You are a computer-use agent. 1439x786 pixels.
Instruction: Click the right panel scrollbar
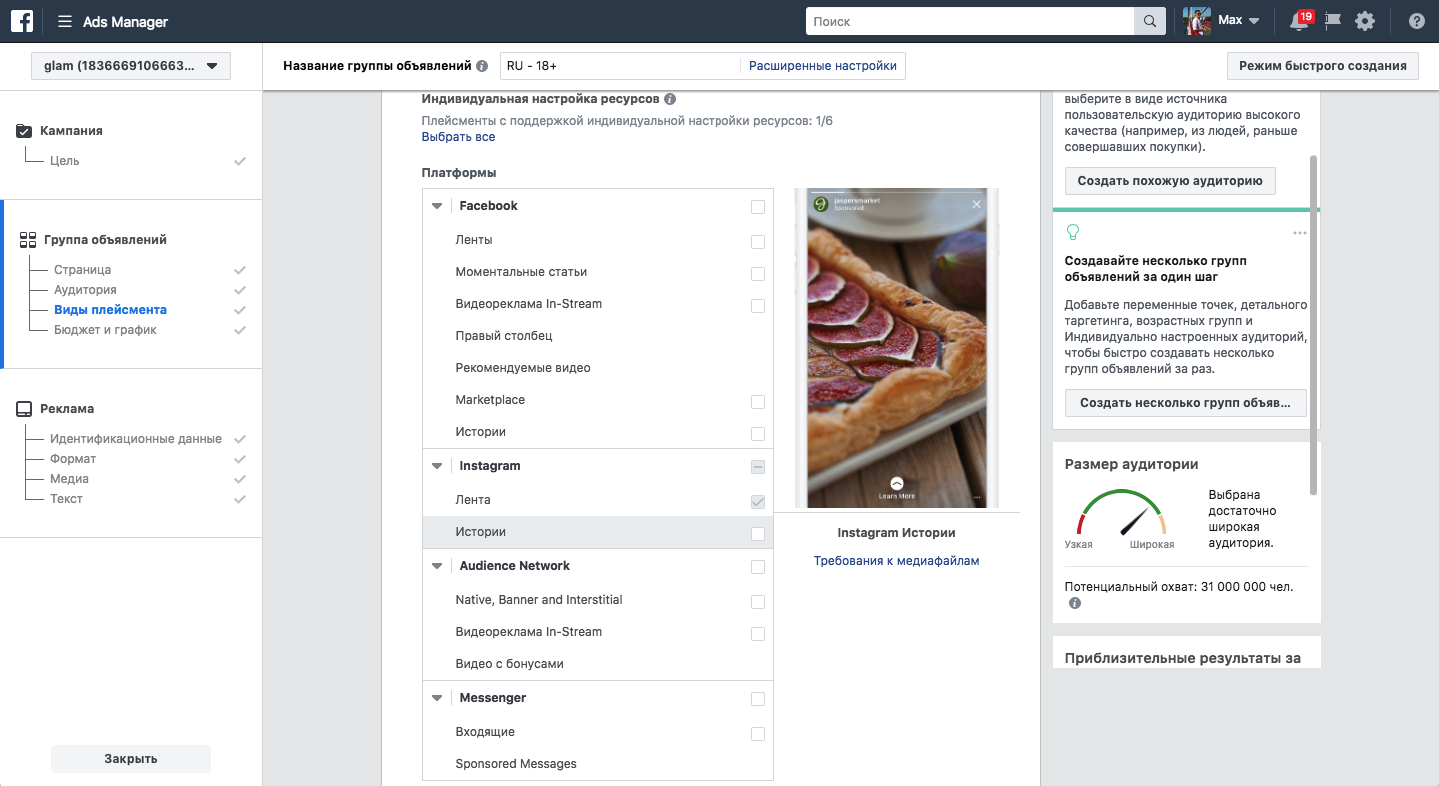coord(1314,325)
